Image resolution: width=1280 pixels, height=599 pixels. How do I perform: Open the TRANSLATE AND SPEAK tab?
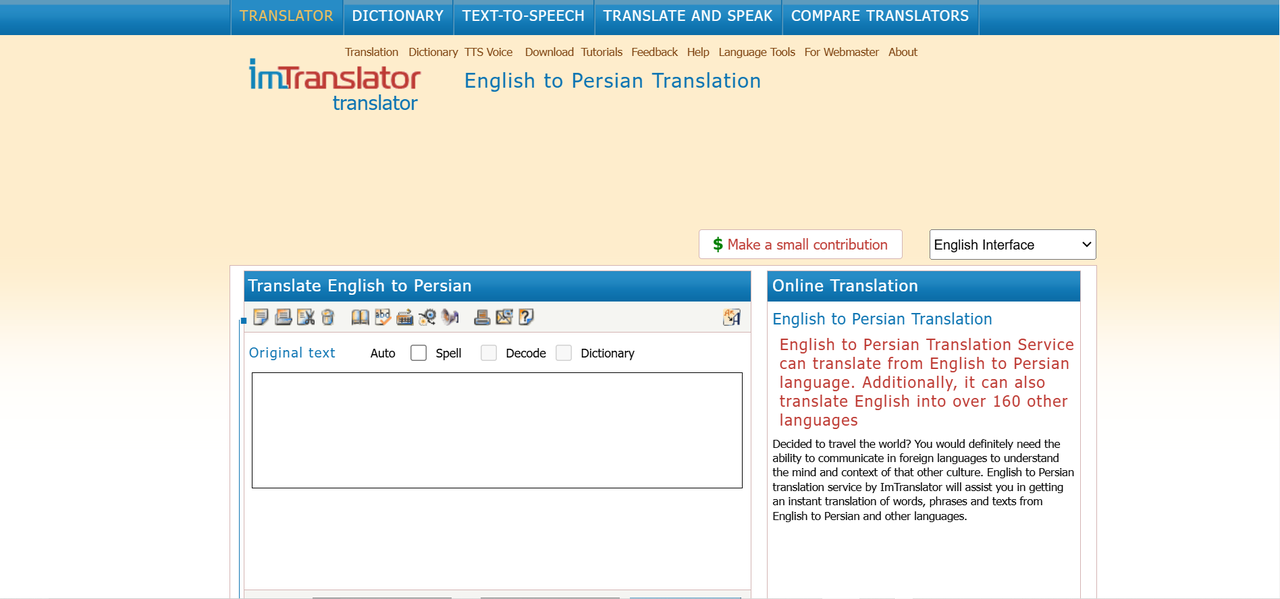[688, 17]
